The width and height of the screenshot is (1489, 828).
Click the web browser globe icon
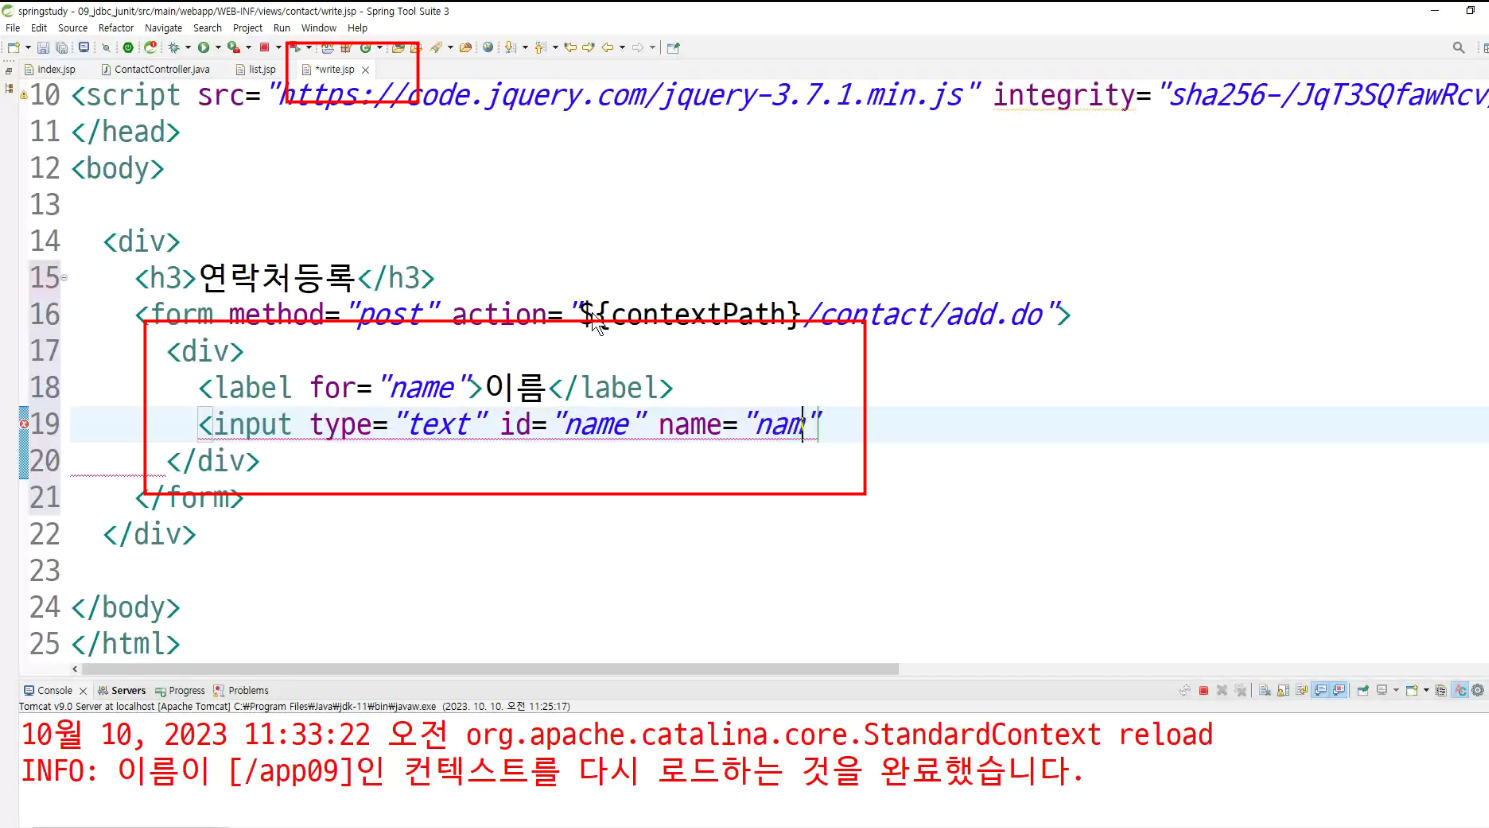(x=487, y=47)
